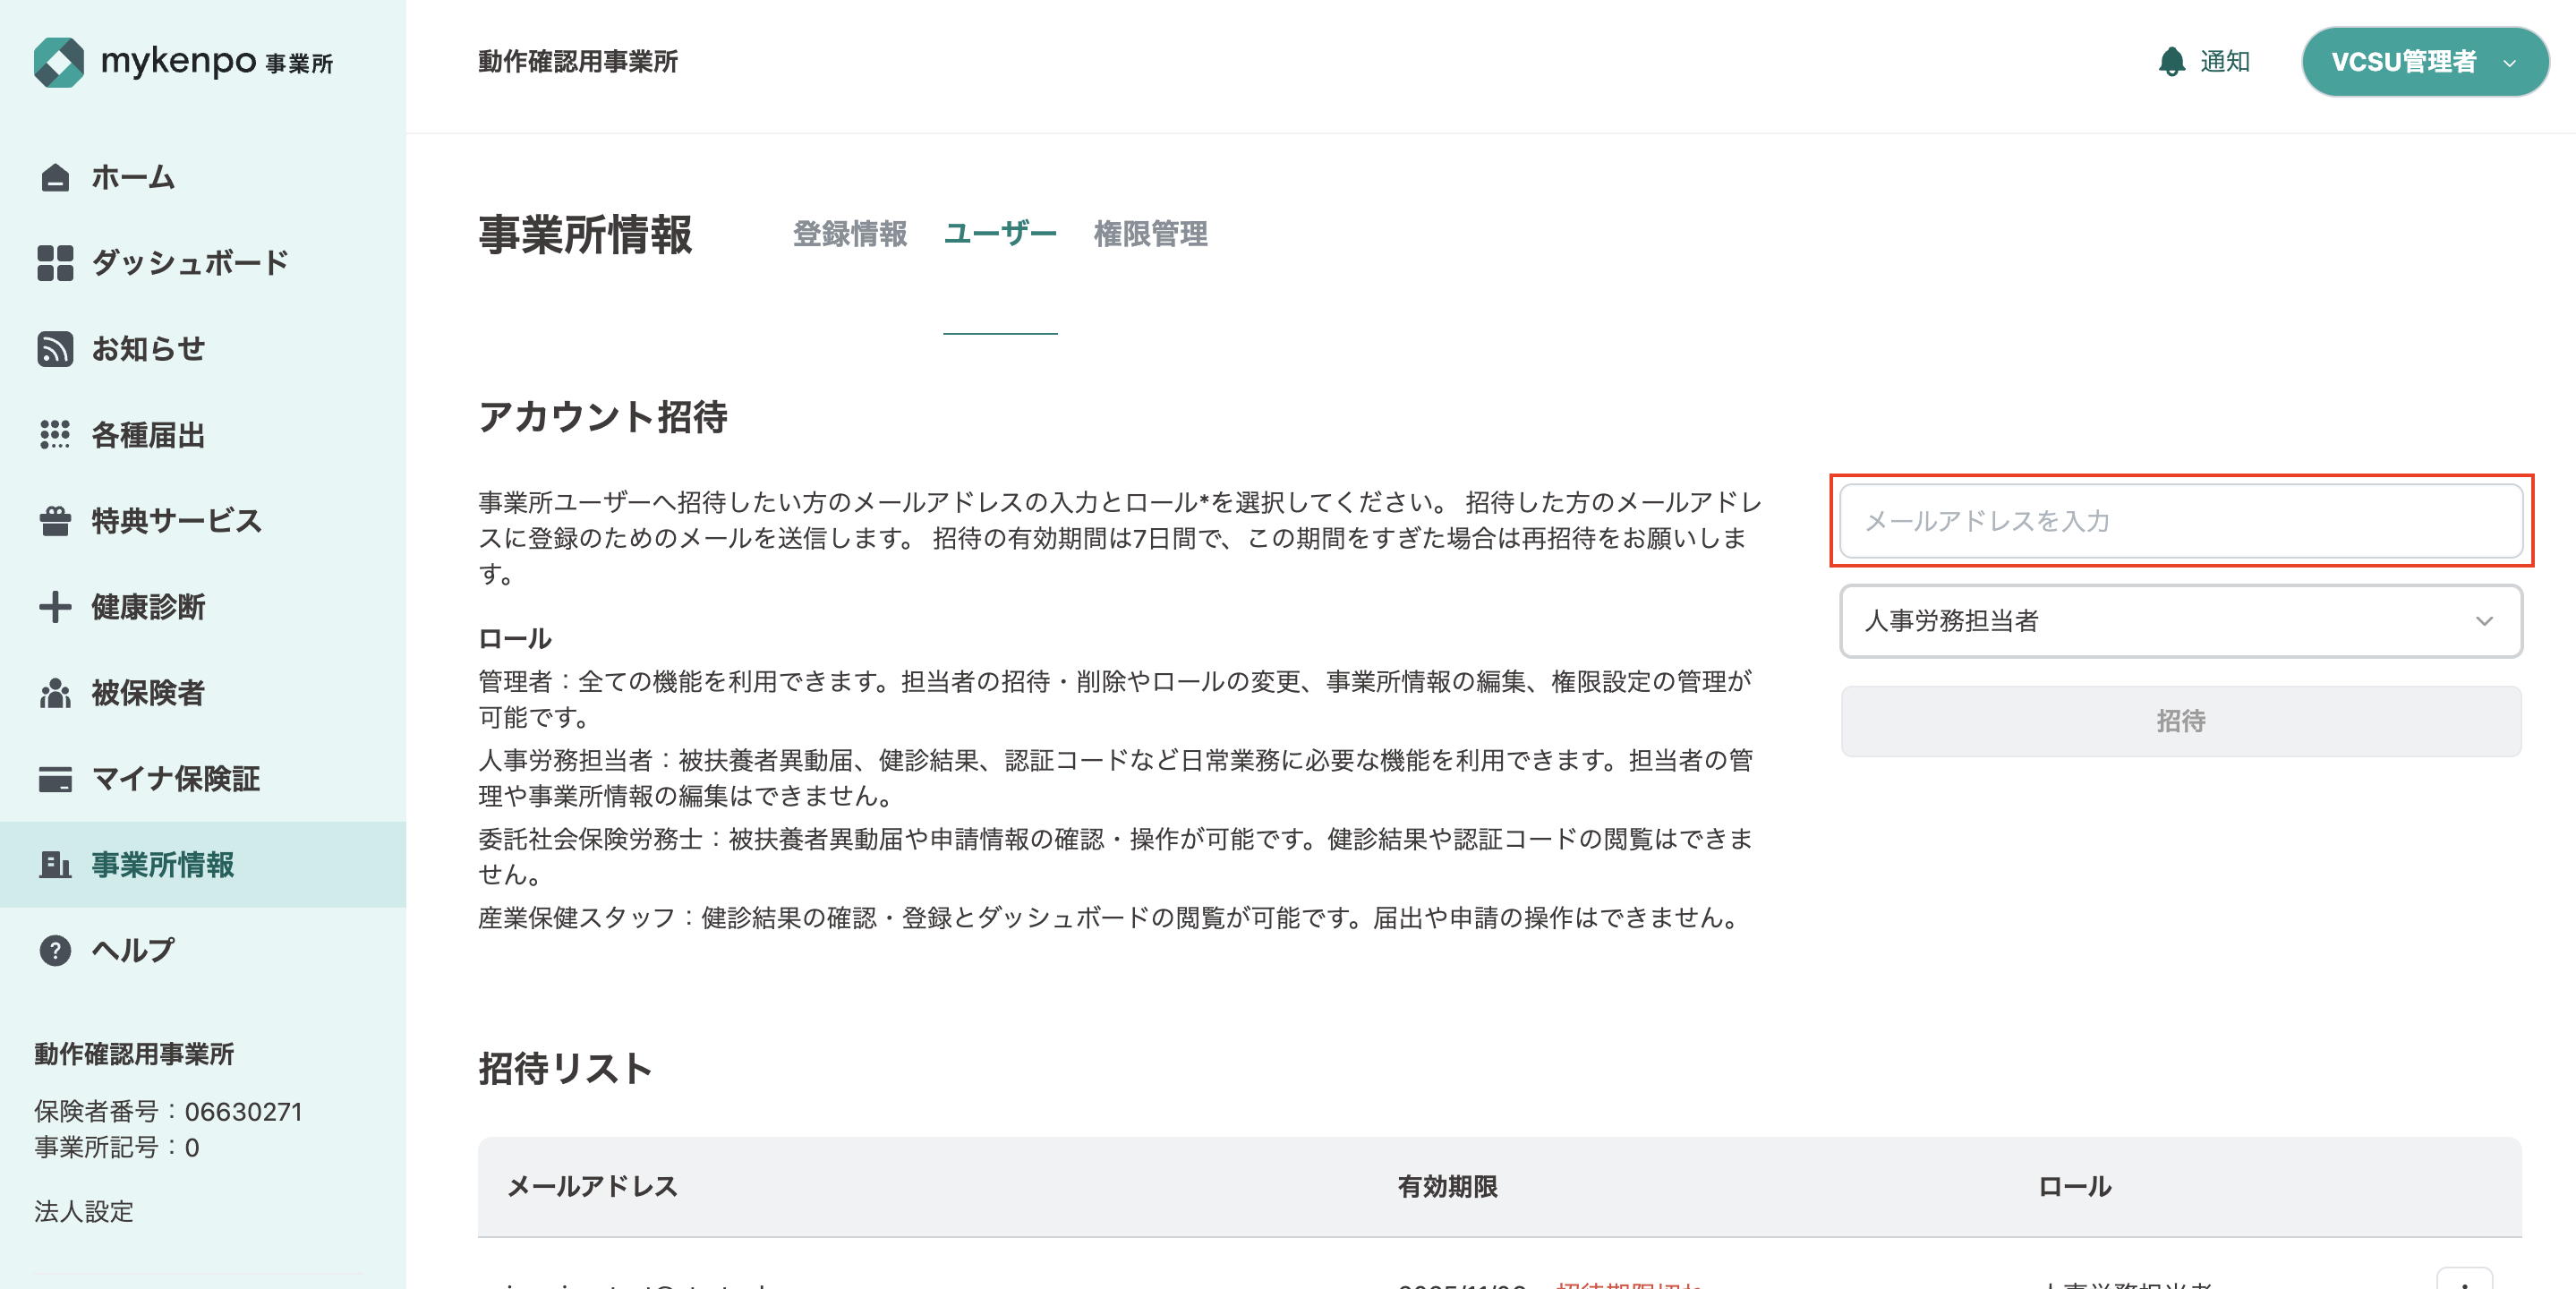Focus the email address input field
Viewport: 2576px width, 1289px height.
2180,521
